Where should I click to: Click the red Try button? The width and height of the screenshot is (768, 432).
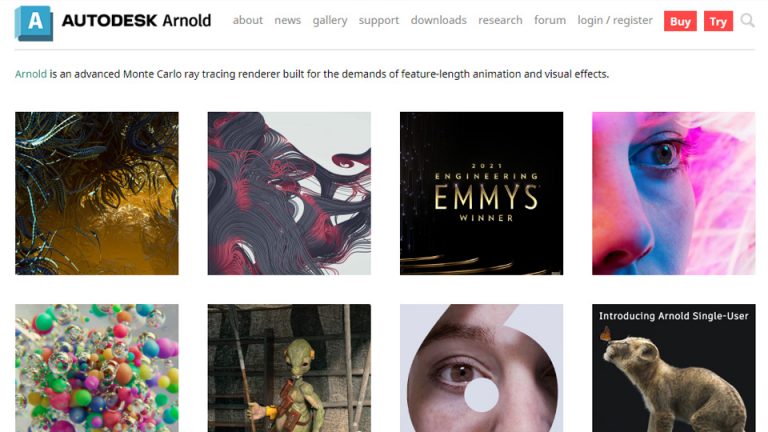click(x=718, y=21)
